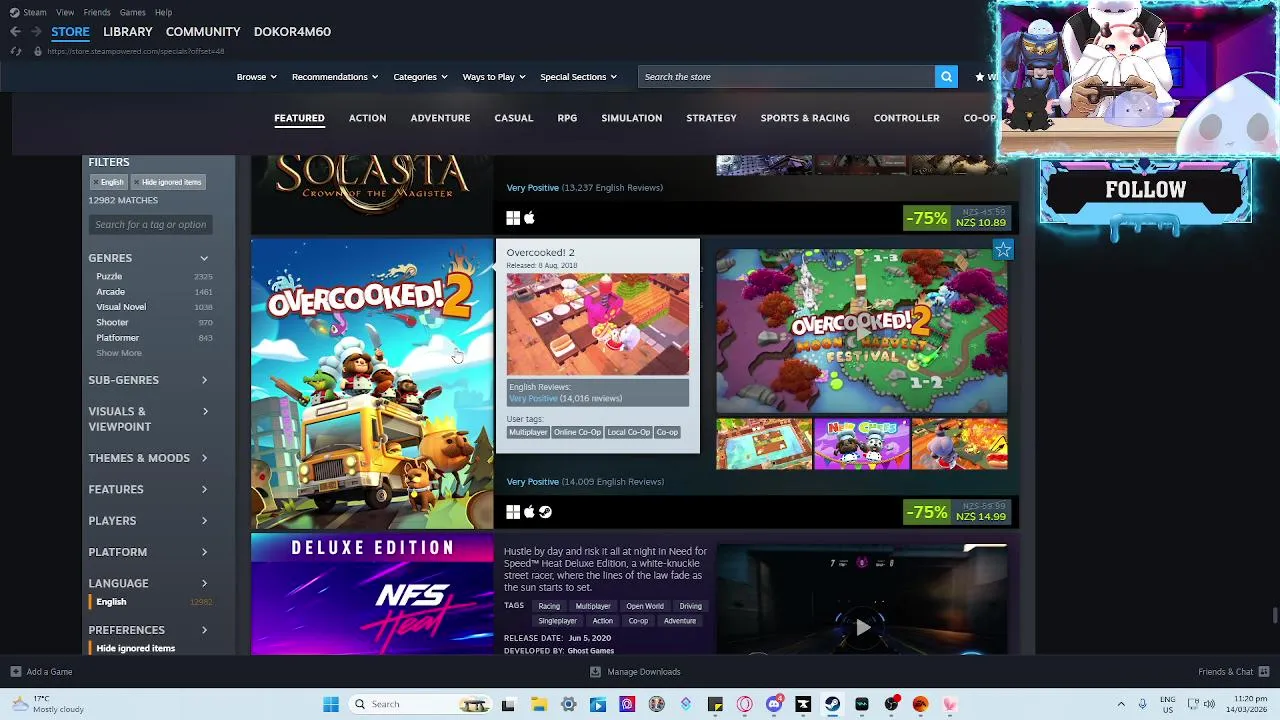Image resolution: width=1280 pixels, height=720 pixels.
Task: Click the Online Co-Op tag on Overcooked tooltip
Action: [x=577, y=432]
